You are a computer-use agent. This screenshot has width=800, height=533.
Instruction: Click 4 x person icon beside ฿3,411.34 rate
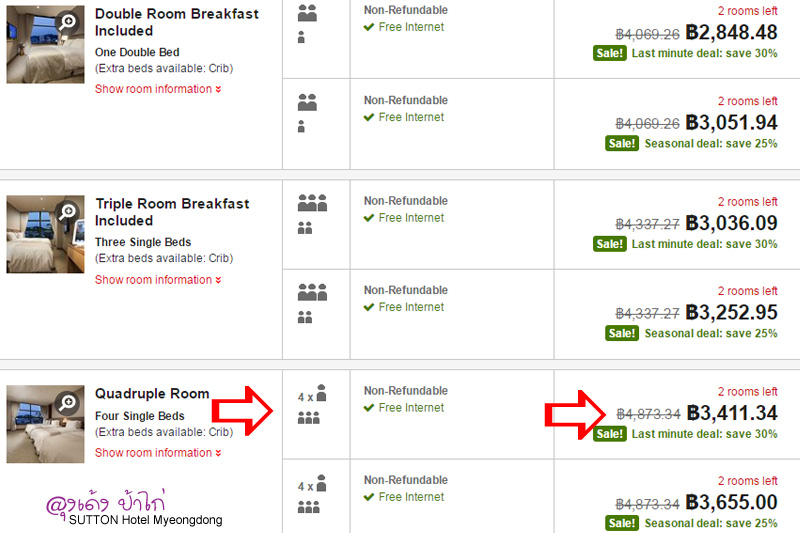click(312, 393)
